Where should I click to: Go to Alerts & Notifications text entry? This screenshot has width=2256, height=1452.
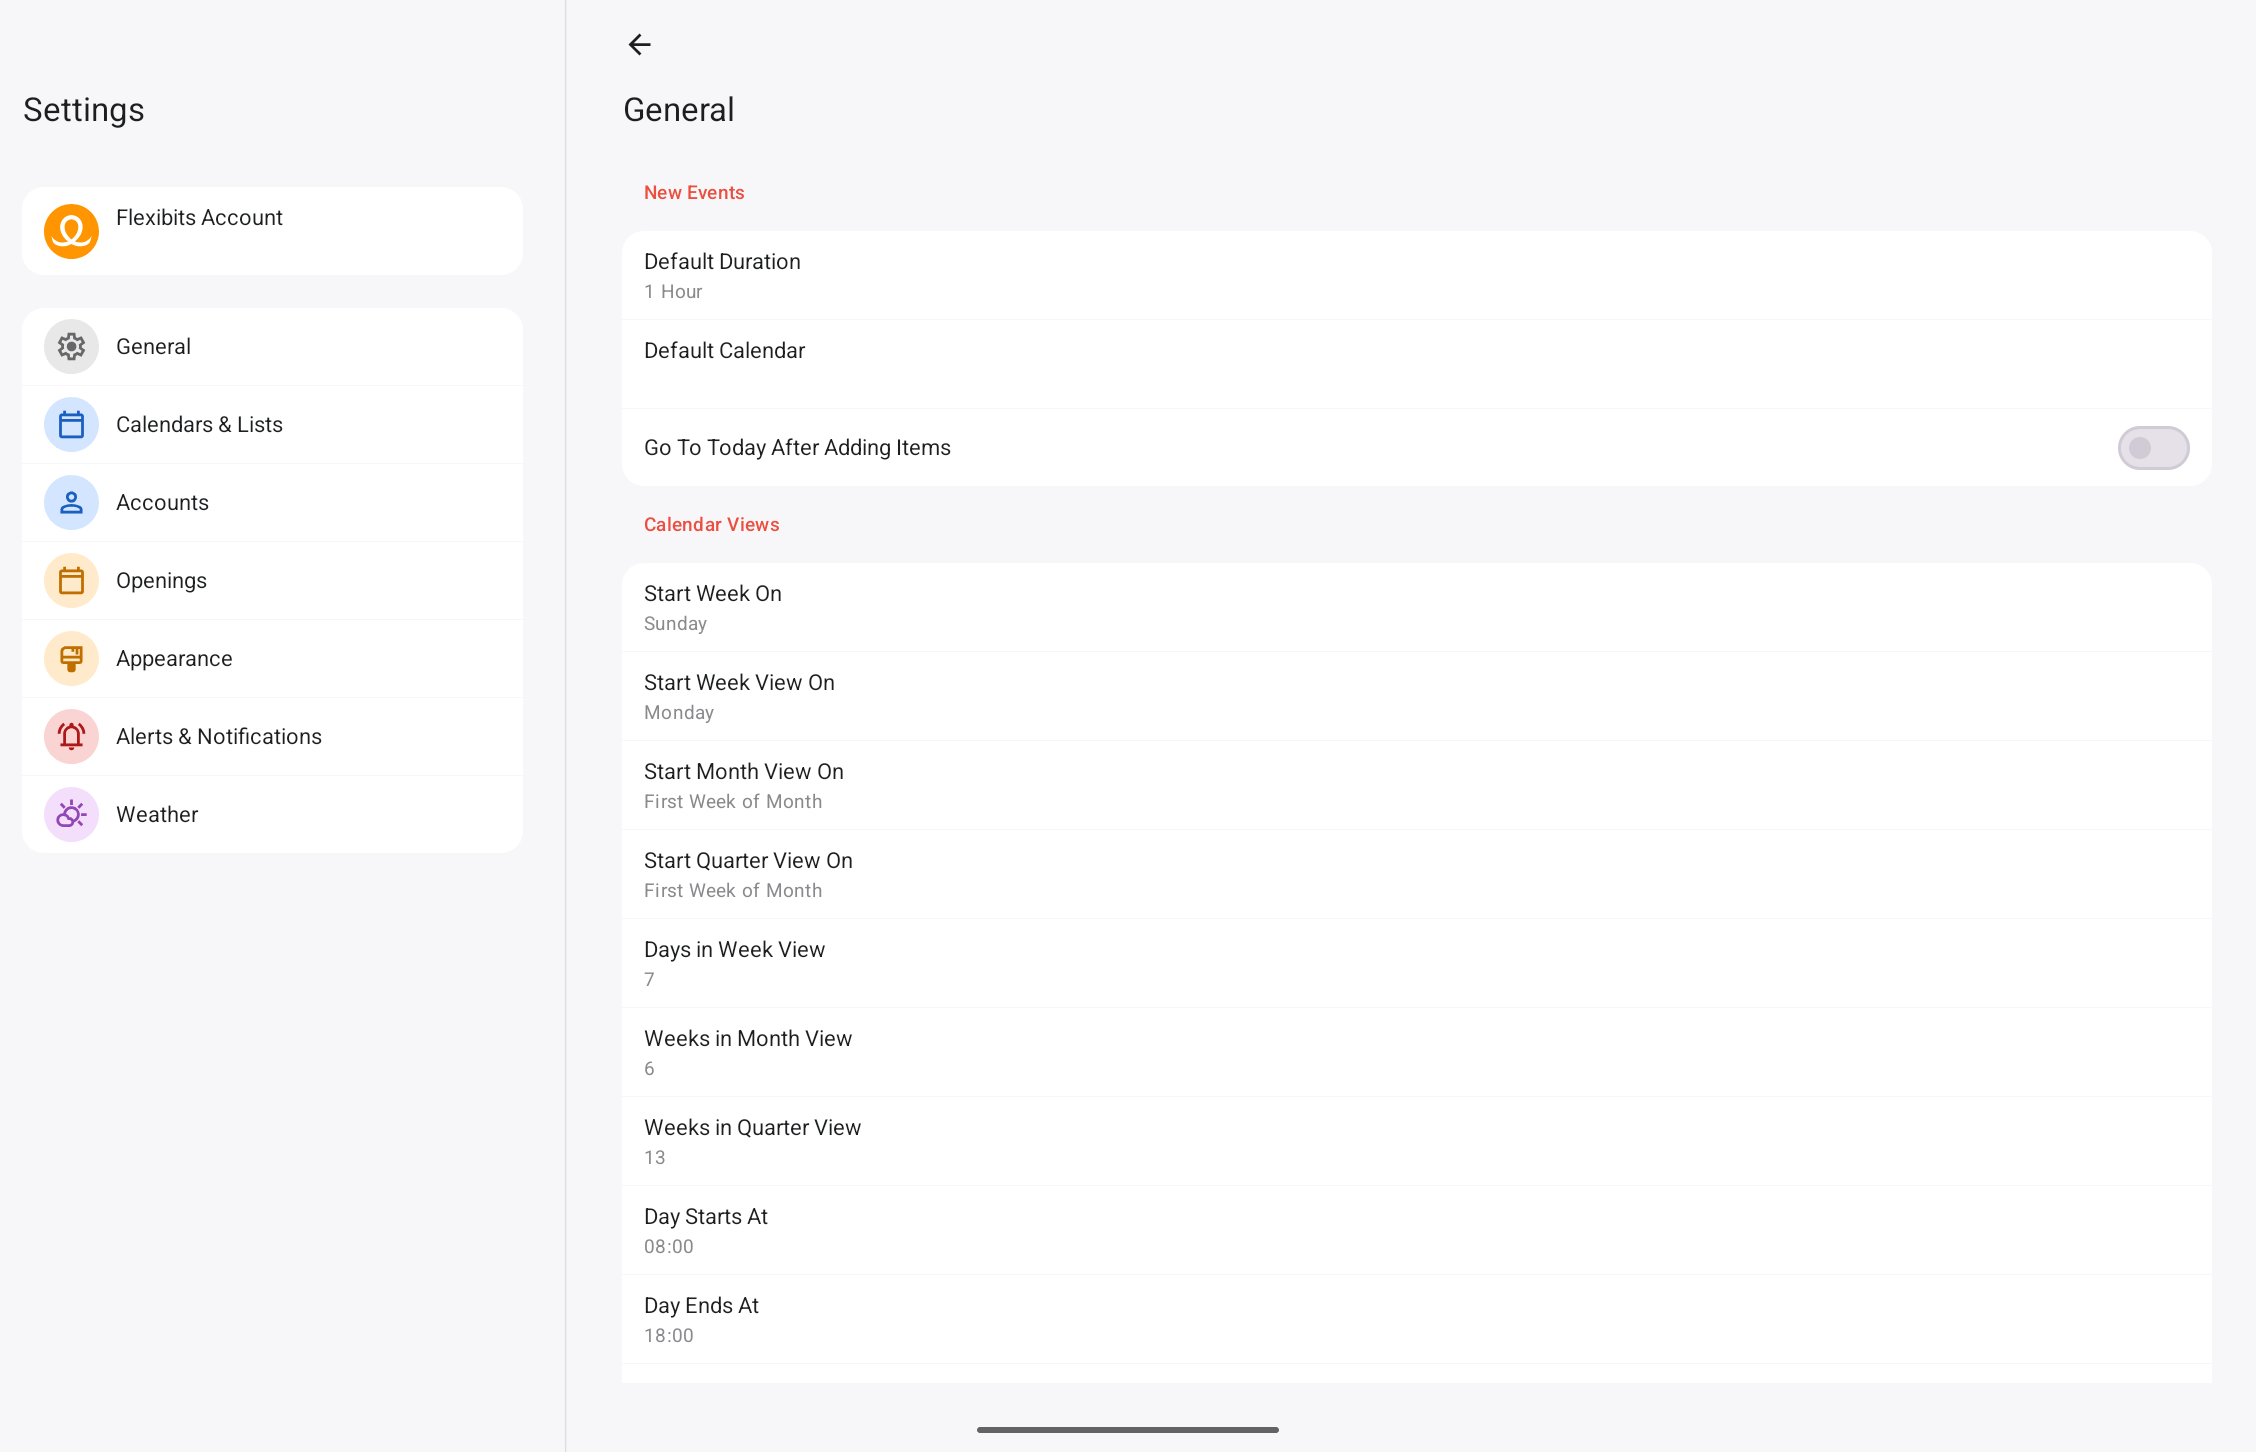tap(219, 736)
